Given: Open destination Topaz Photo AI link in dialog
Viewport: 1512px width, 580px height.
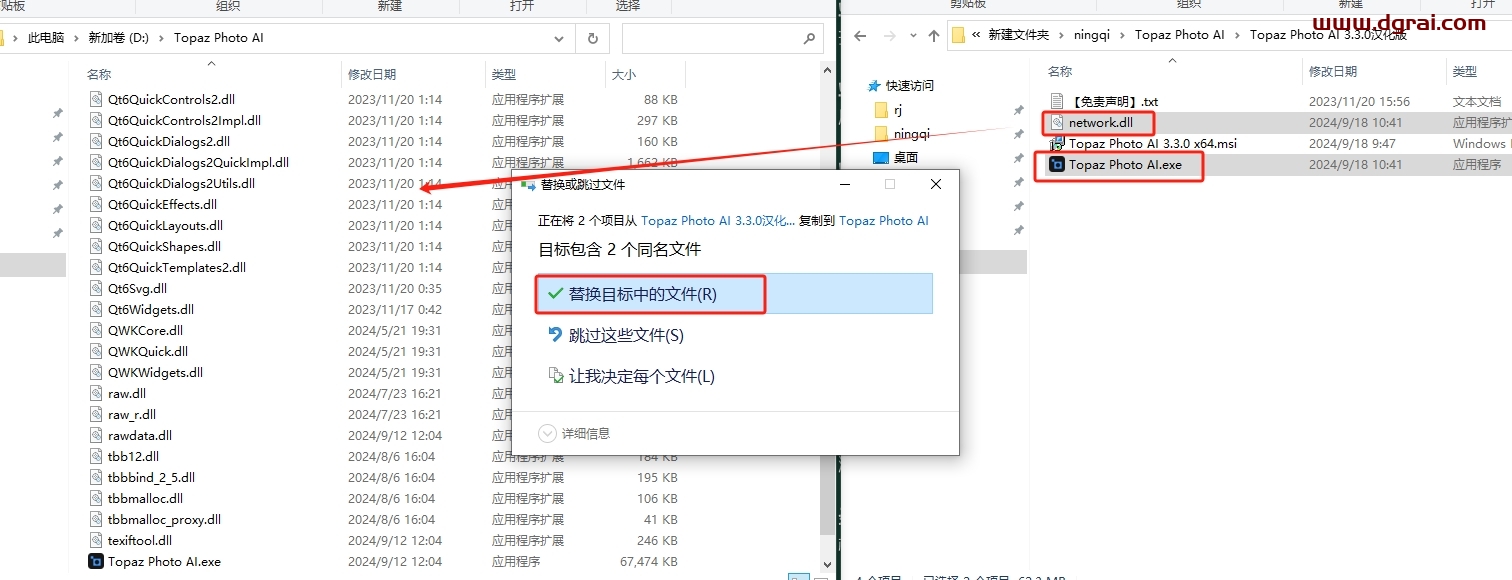Looking at the screenshot, I should pyautogui.click(x=884, y=220).
